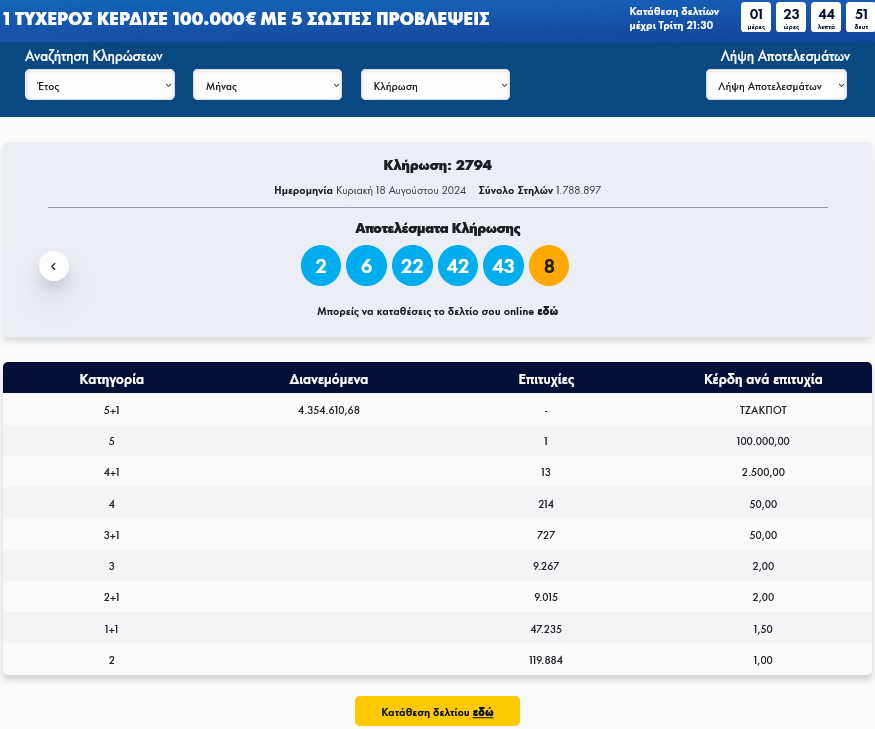Click the blue ball number 42

point(458,266)
